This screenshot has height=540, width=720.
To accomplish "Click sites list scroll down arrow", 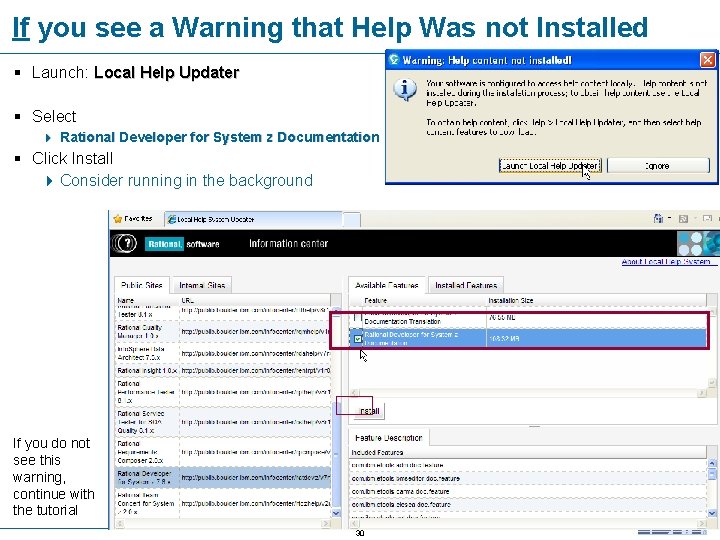I will pyautogui.click(x=336, y=513).
